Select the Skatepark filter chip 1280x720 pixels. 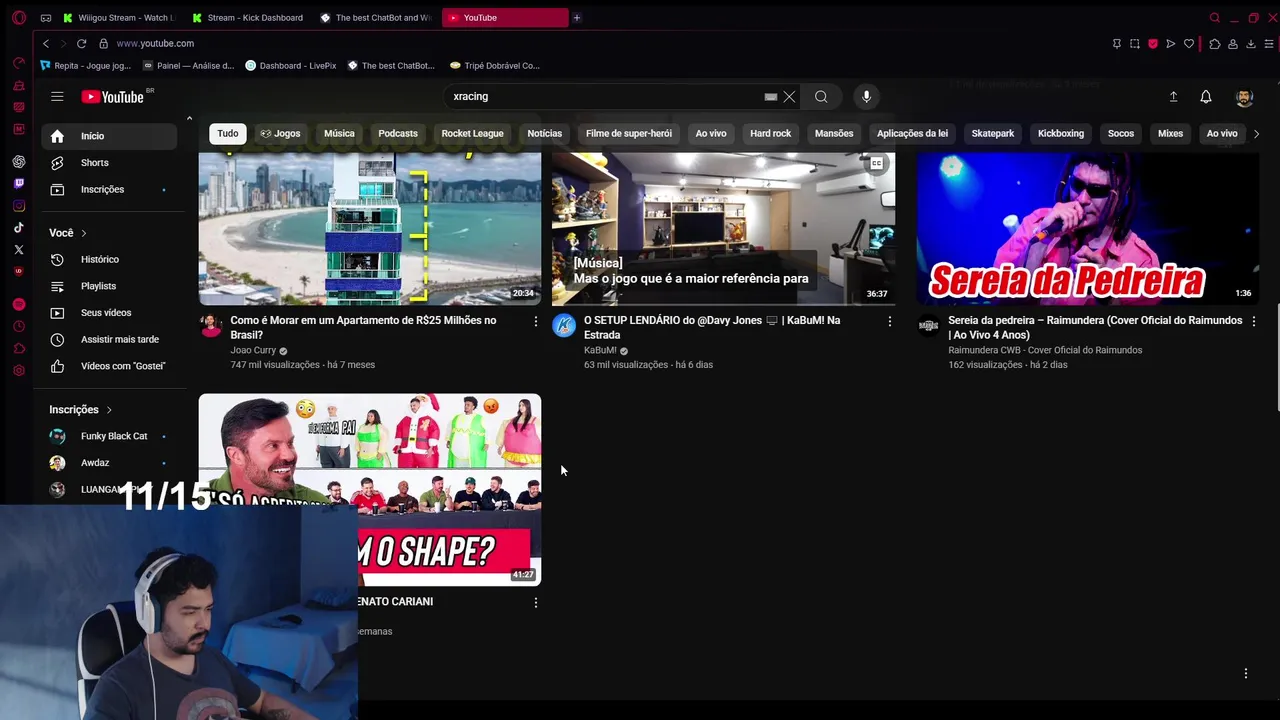tap(993, 134)
